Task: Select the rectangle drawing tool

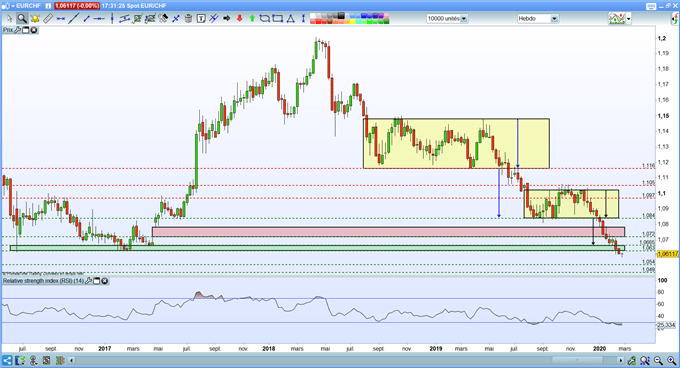Action: [278, 19]
